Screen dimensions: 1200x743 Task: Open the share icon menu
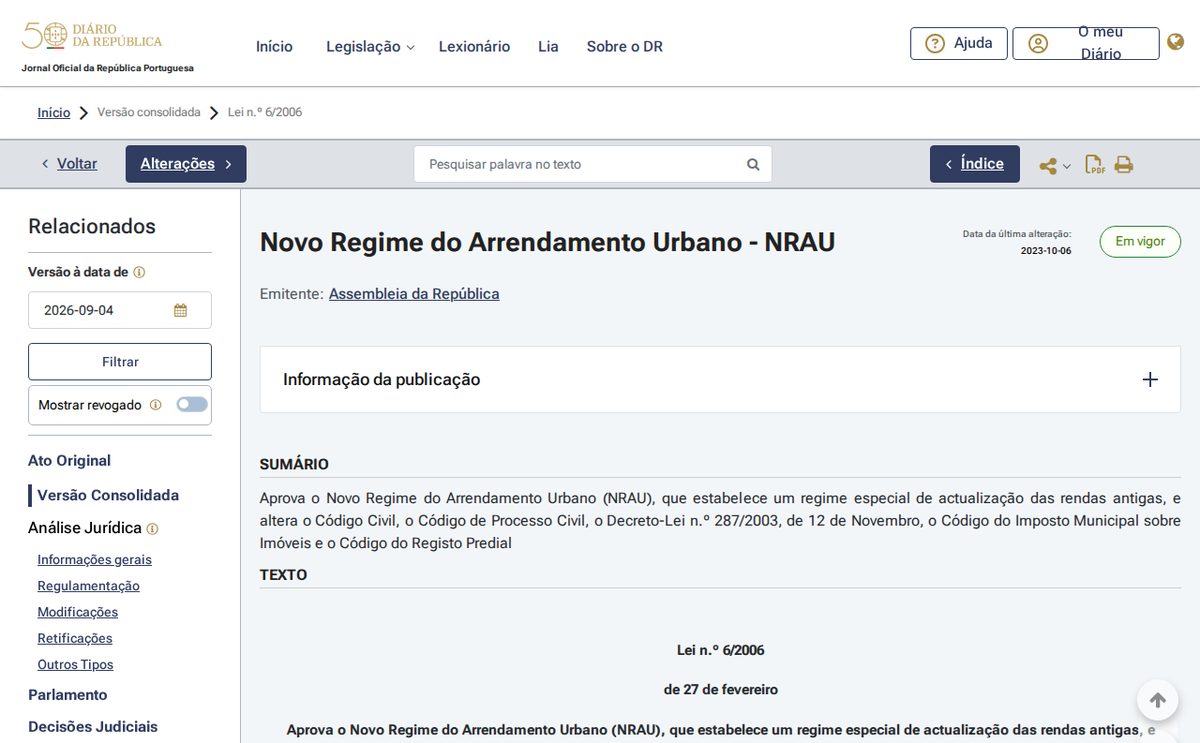[1048, 166]
